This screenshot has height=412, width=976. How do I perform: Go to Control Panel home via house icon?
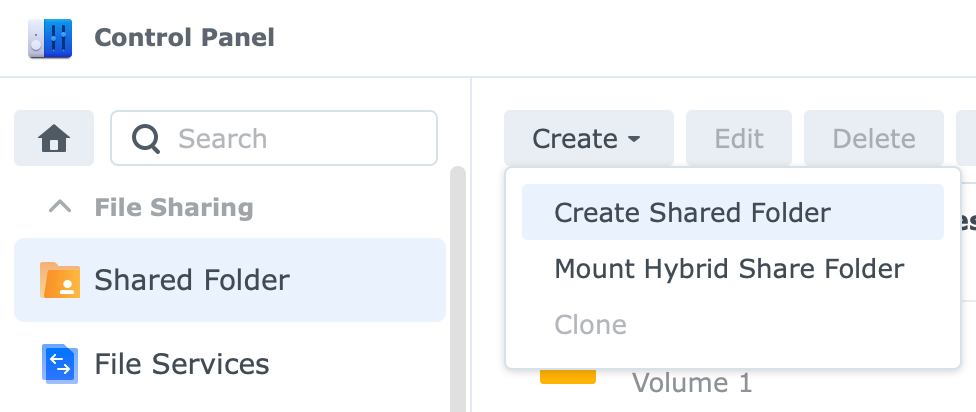pos(54,138)
